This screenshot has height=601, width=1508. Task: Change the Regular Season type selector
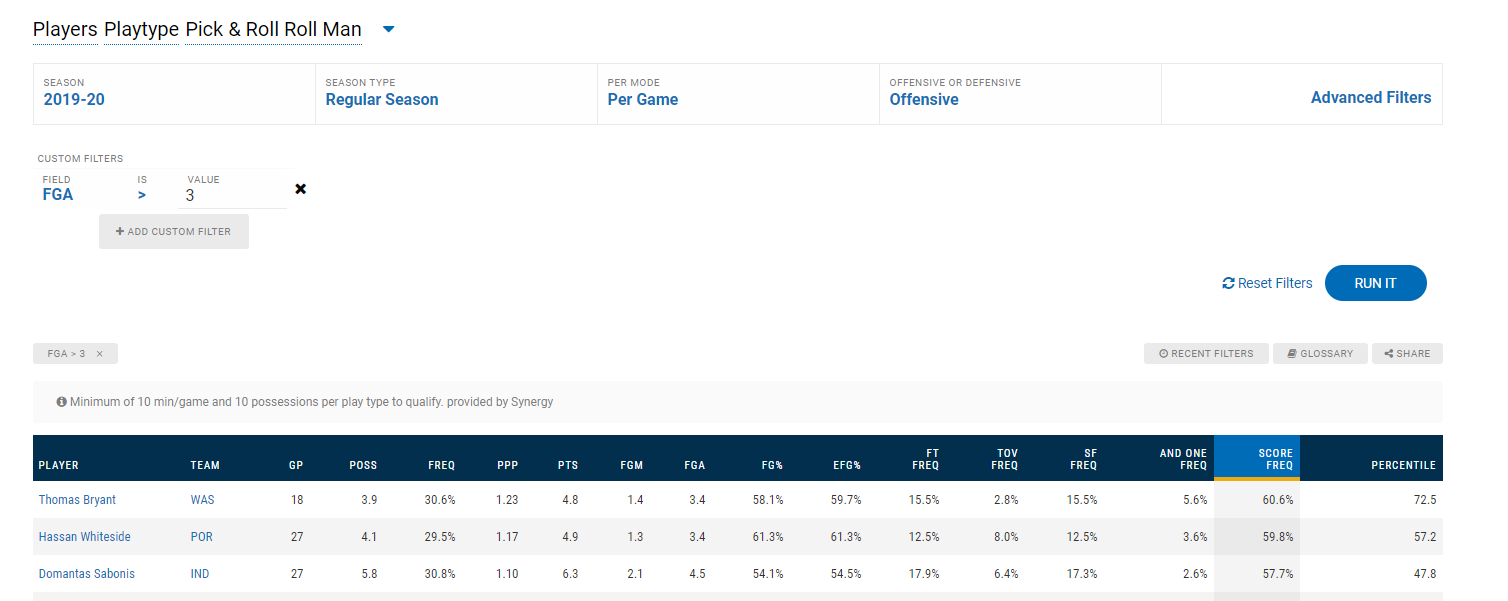382,99
